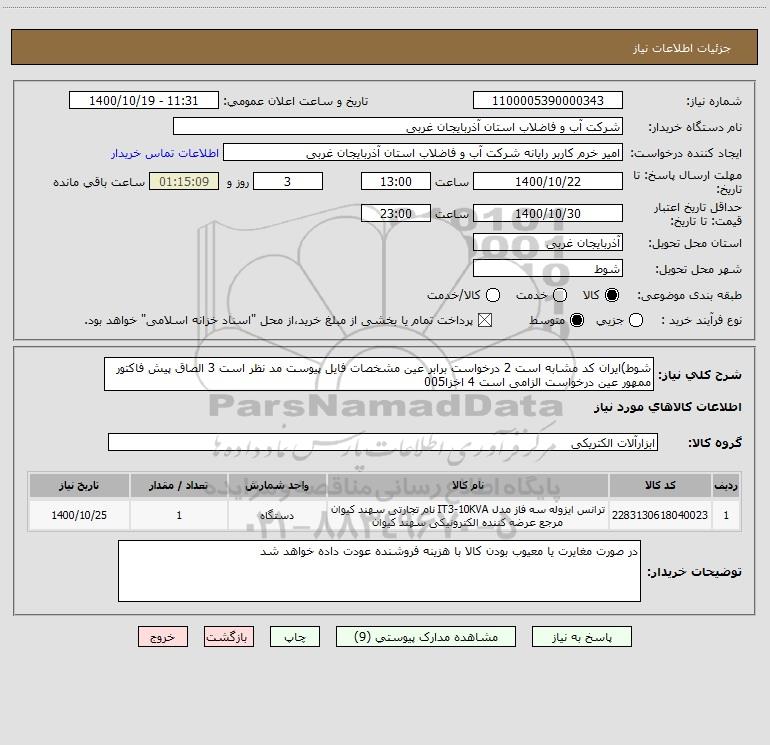Select the کالا radio button
770x745 pixels.
(x=612, y=295)
